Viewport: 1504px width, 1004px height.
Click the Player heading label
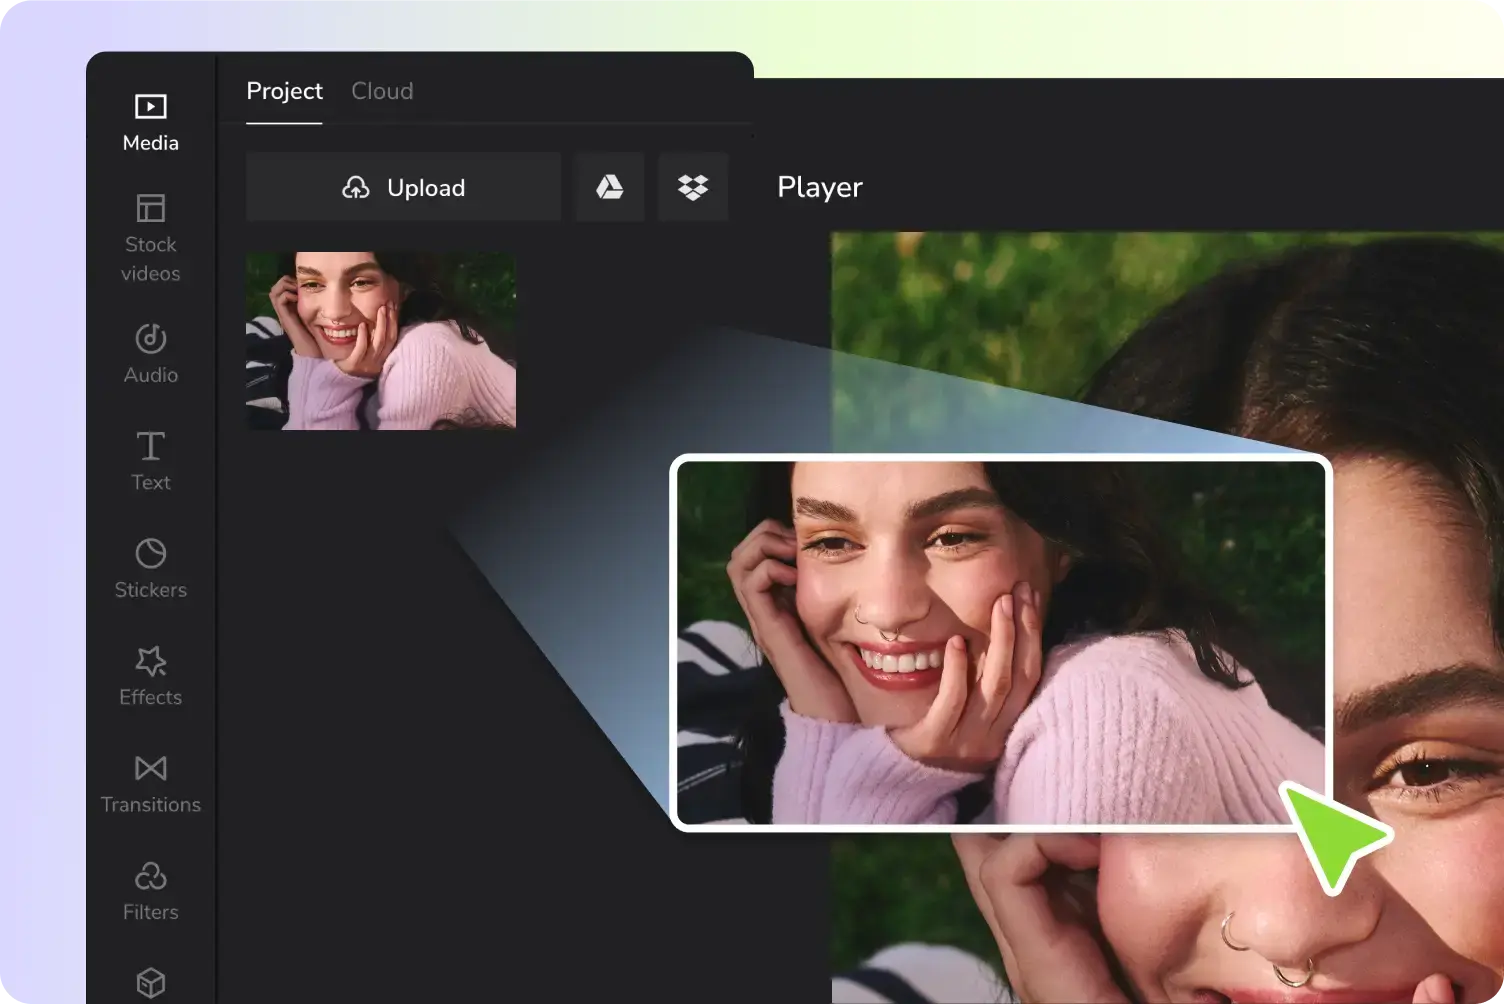[820, 188]
